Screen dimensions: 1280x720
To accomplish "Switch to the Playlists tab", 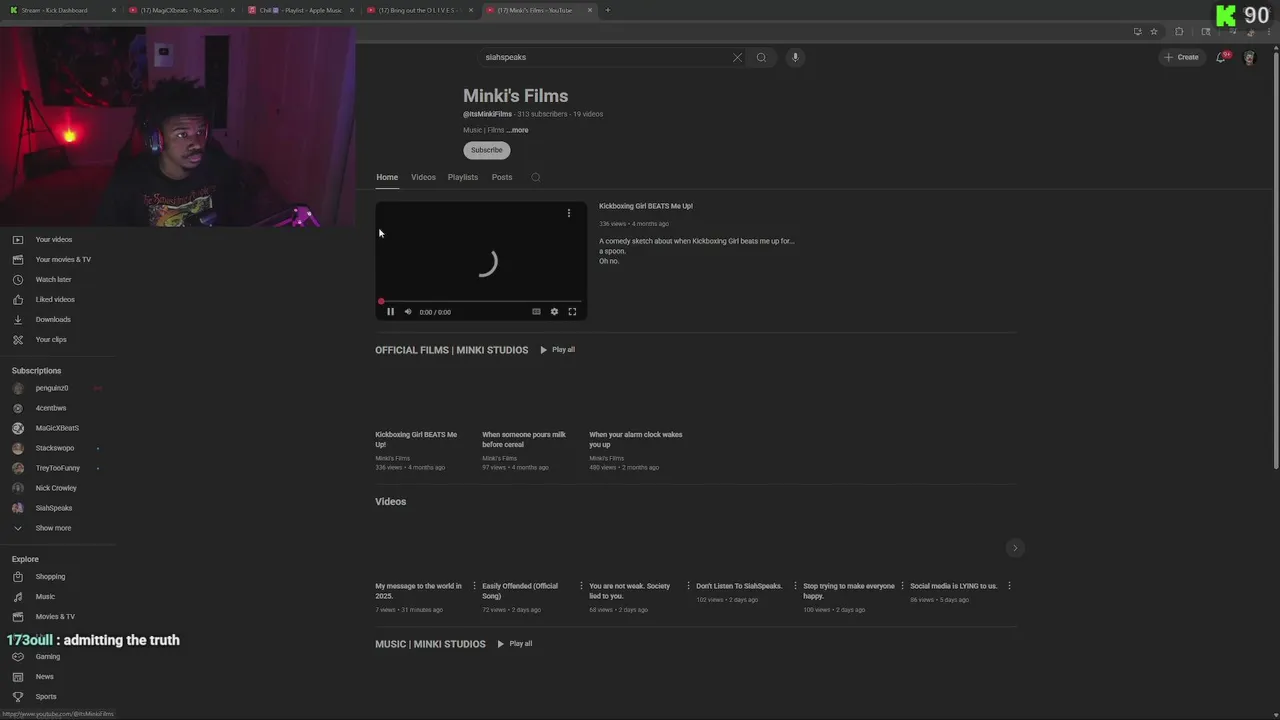I will [x=463, y=177].
